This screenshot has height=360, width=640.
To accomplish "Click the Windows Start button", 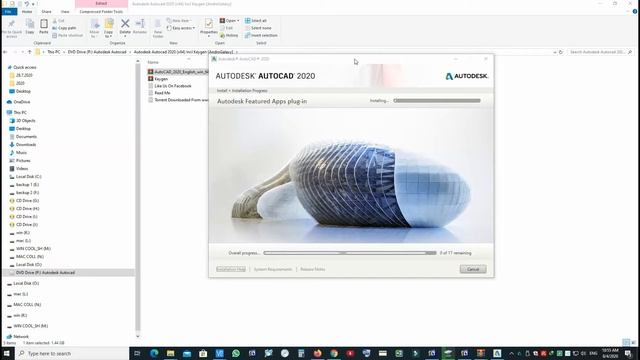I will click(x=7, y=353).
